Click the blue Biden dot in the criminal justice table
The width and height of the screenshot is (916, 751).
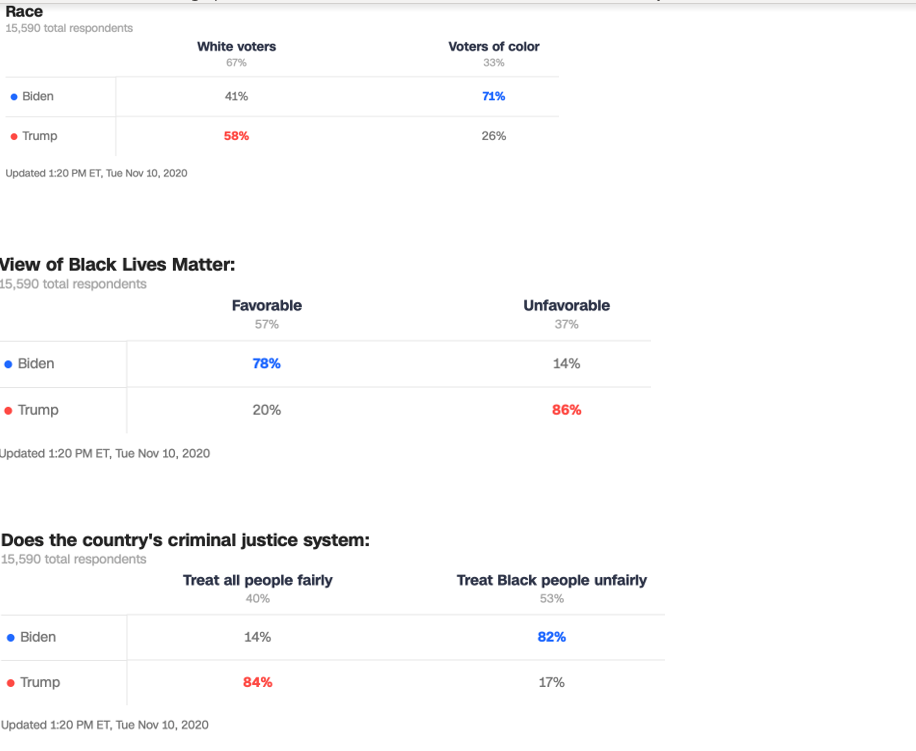(11, 638)
